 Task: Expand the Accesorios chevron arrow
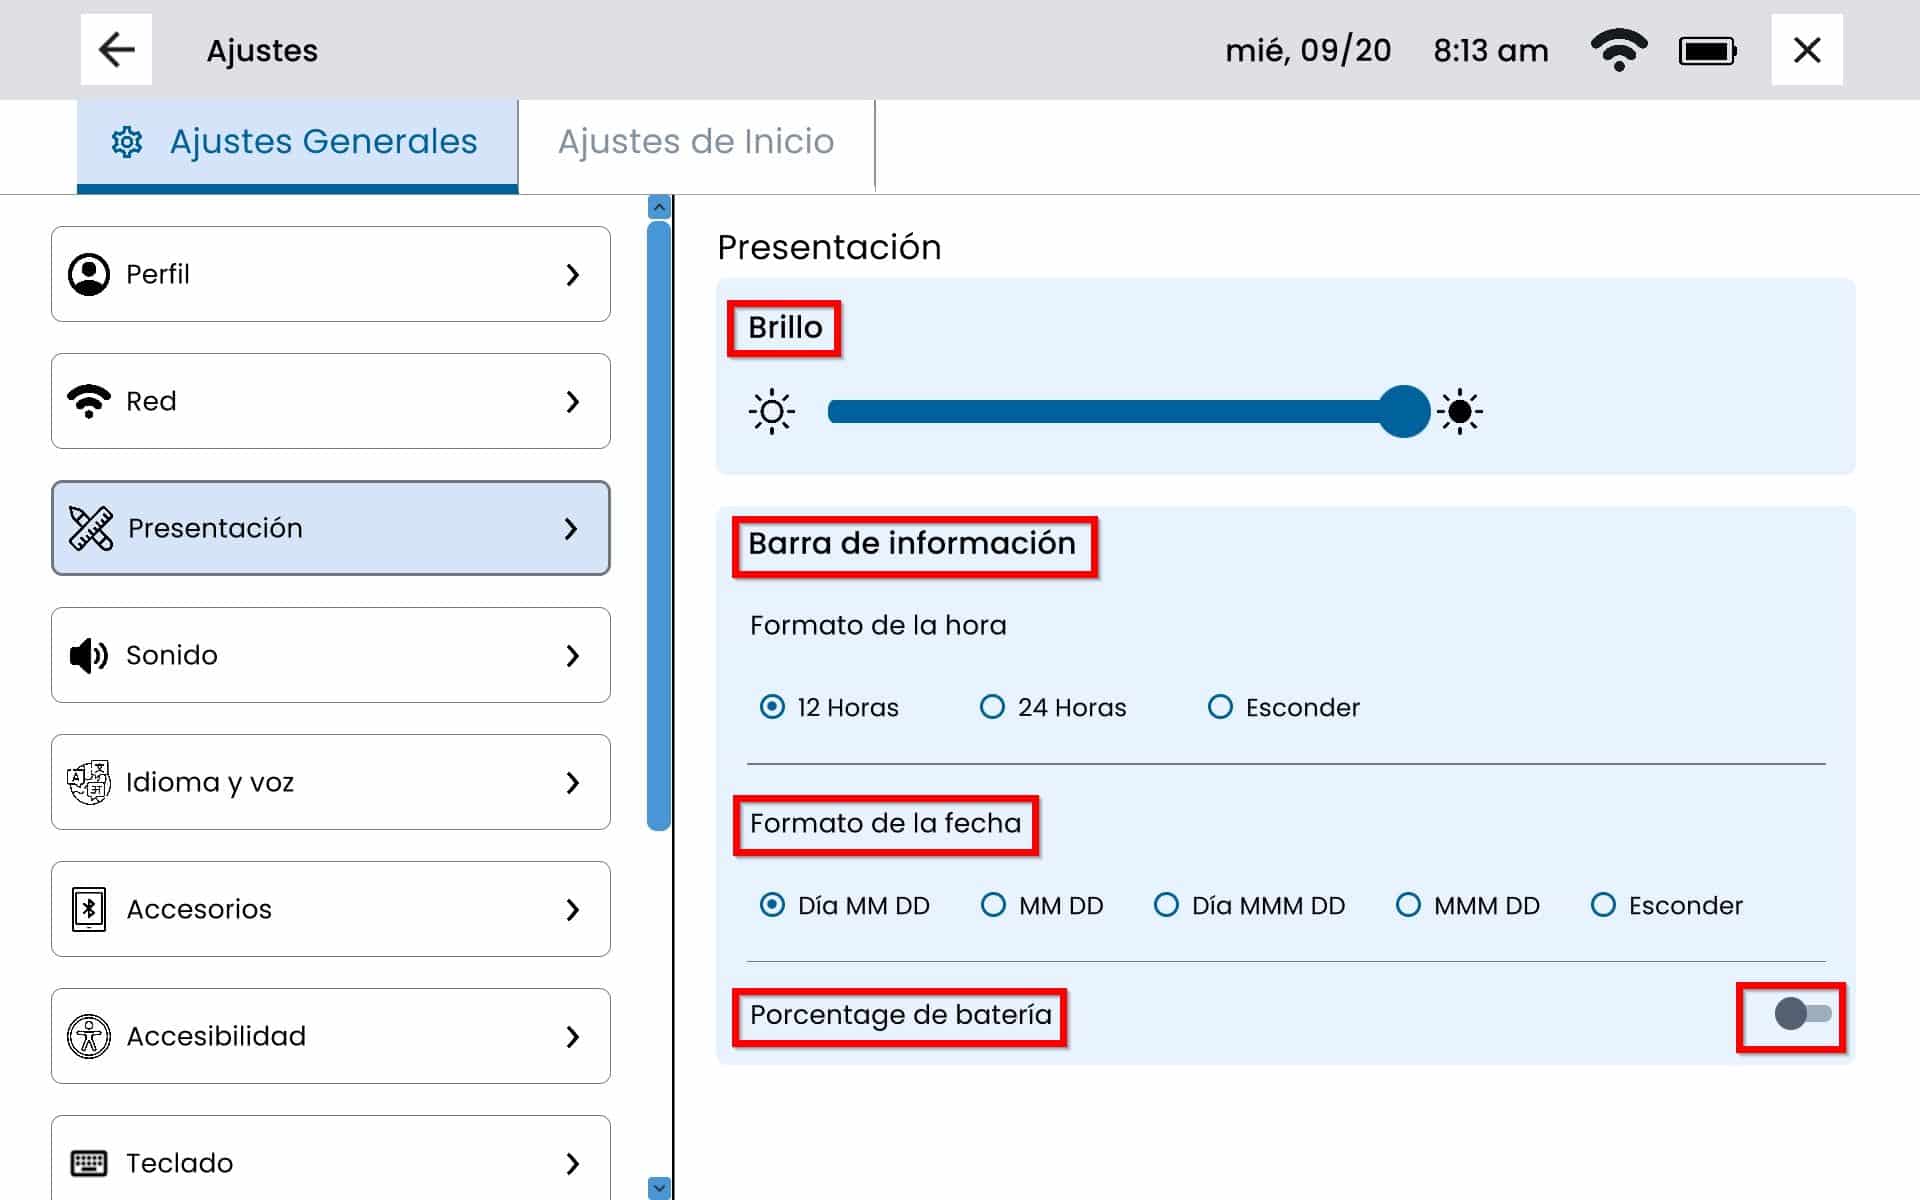coord(572,909)
